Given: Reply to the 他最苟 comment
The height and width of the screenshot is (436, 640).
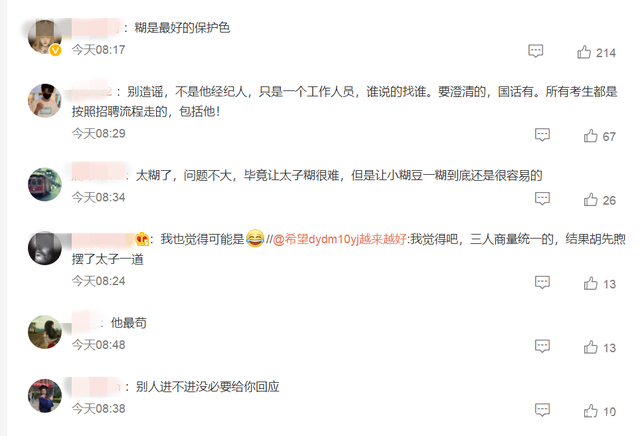Looking at the screenshot, I should pos(542,346).
